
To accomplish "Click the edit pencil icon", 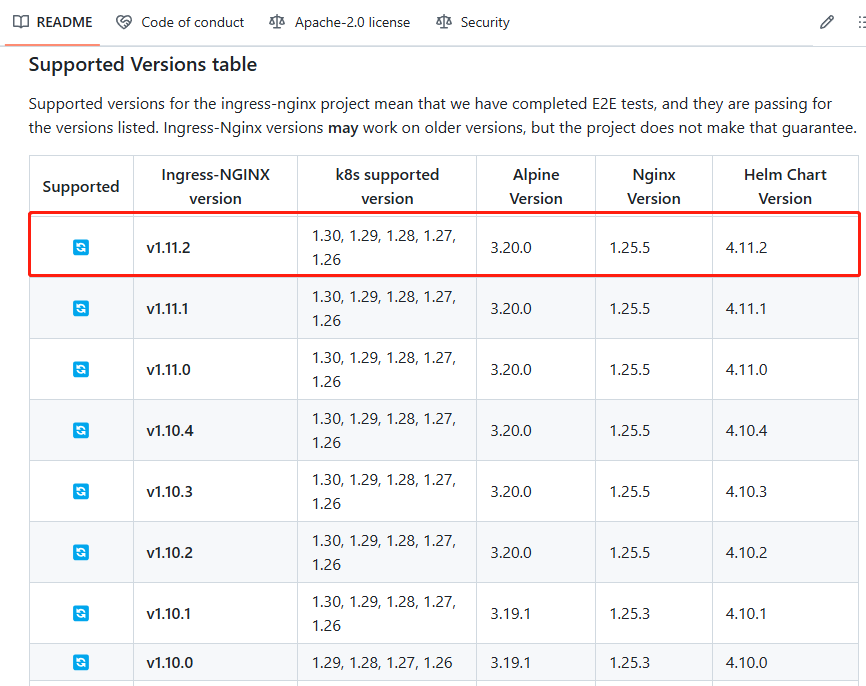I will 826,22.
